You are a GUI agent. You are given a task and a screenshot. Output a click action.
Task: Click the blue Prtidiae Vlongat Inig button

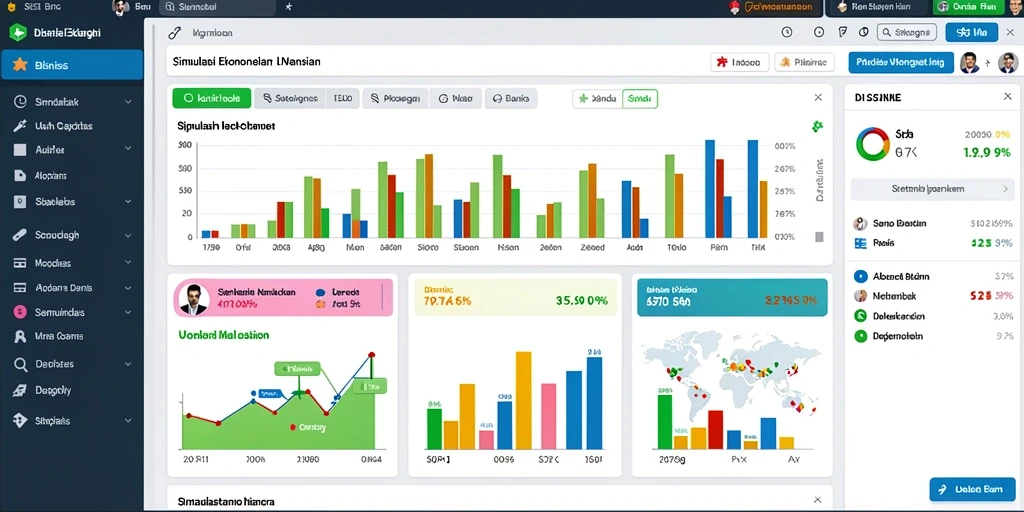click(901, 63)
